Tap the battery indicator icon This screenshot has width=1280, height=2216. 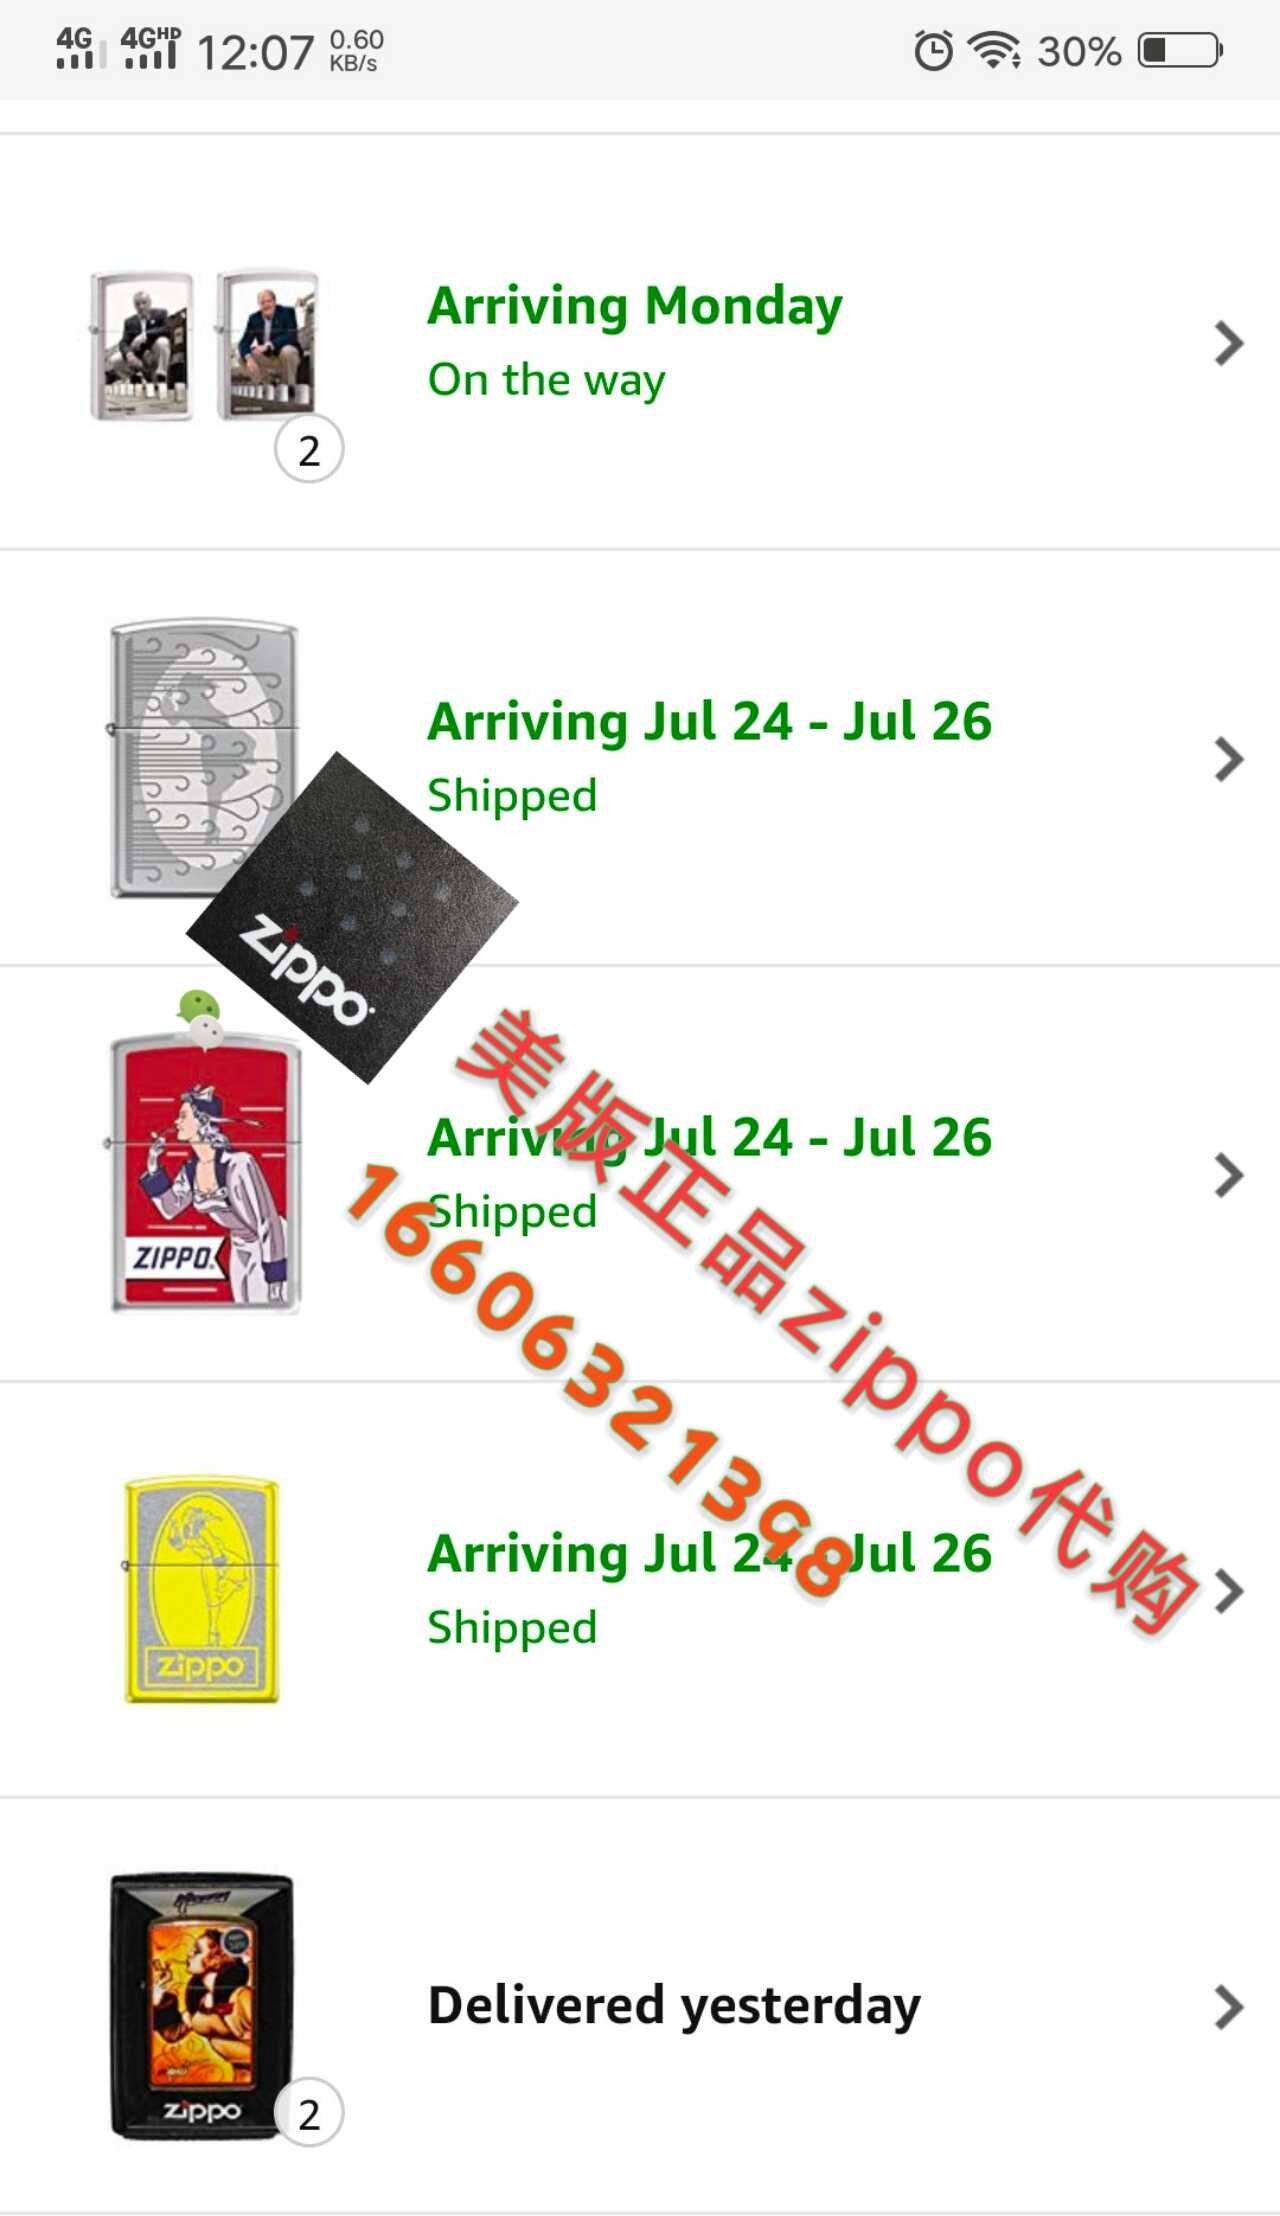[1181, 50]
